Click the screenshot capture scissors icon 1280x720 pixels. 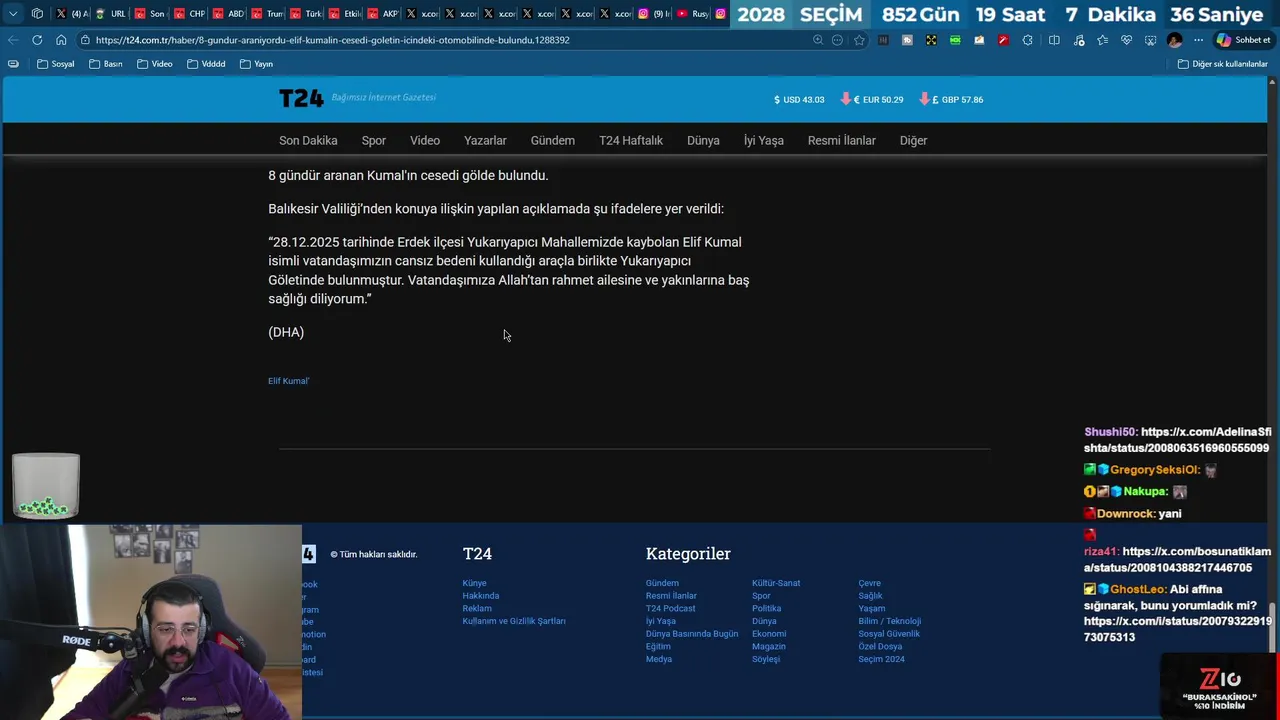(x=1150, y=40)
